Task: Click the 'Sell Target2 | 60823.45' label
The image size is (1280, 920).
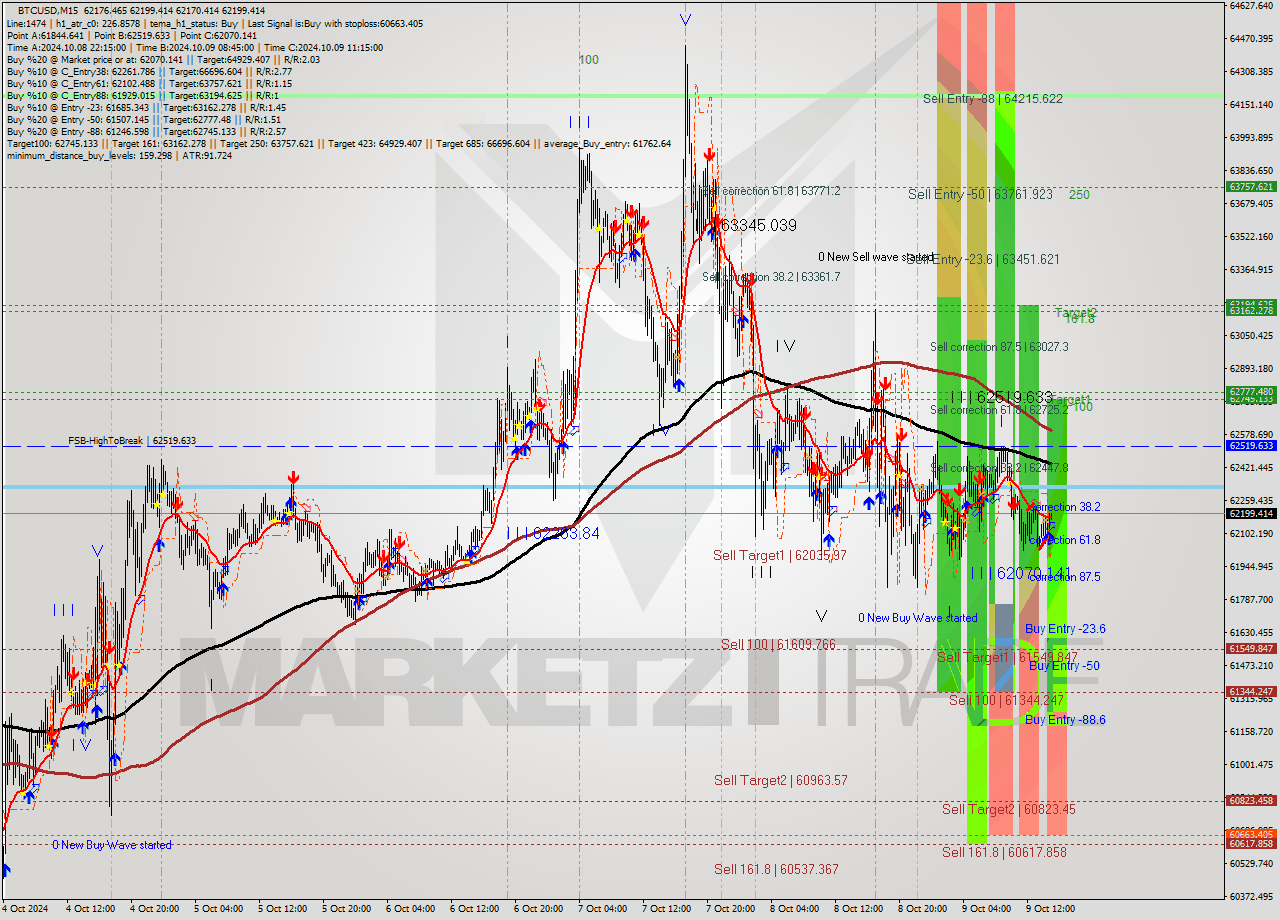Action: coord(1009,809)
